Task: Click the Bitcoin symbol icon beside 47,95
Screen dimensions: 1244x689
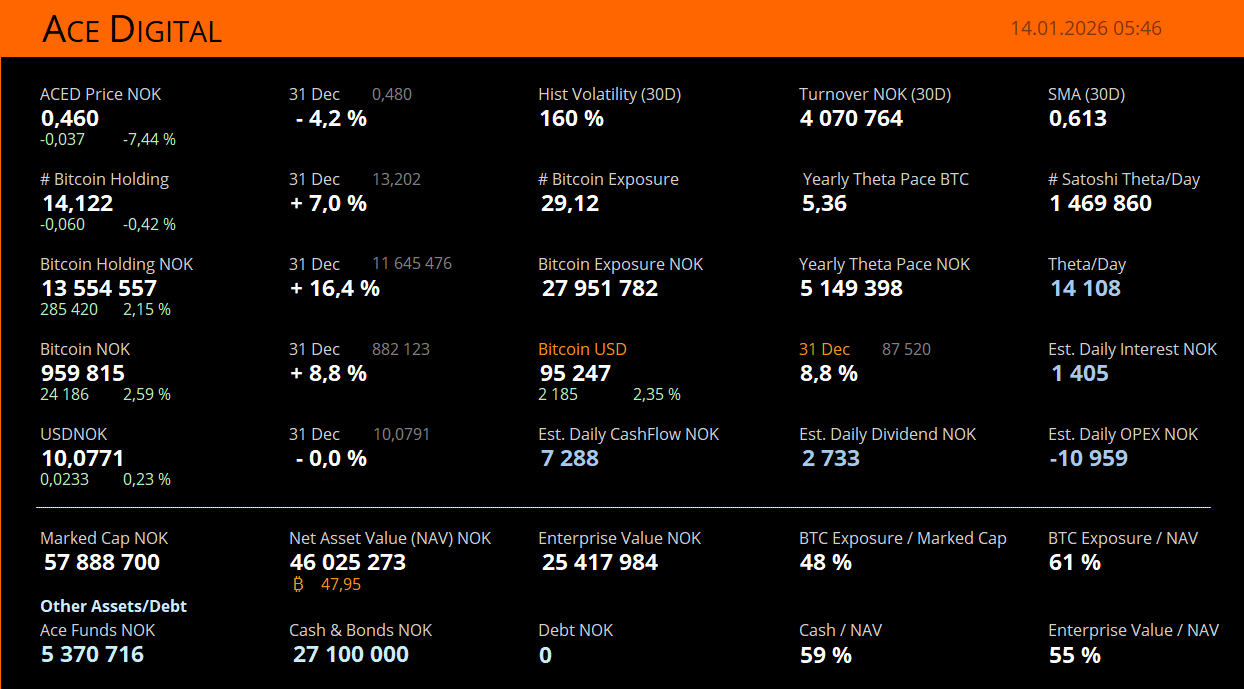Action: coord(298,584)
